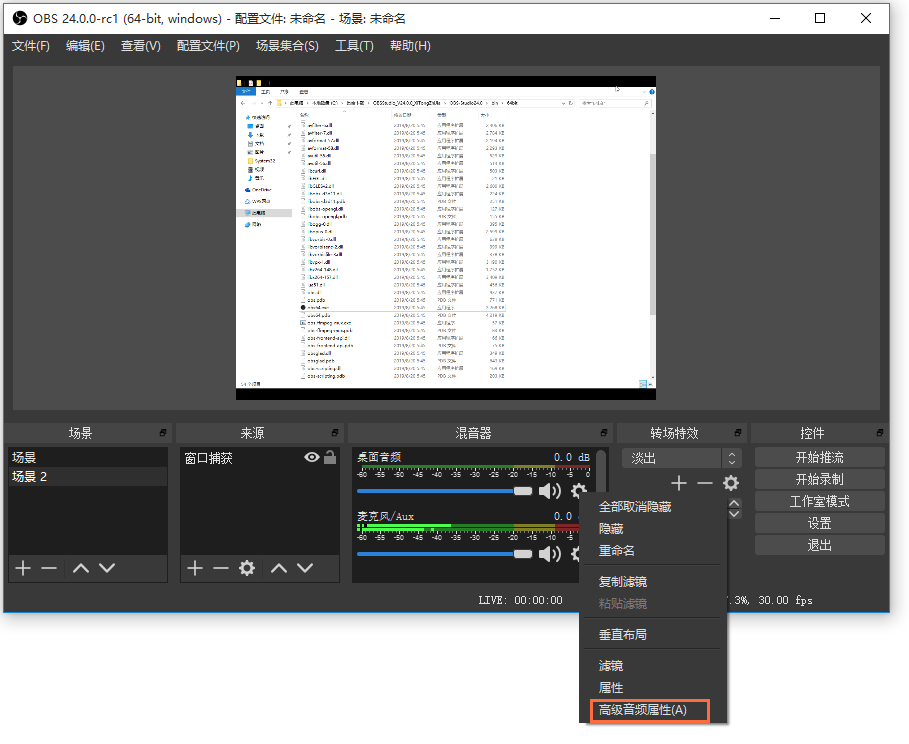Screen dimensions: 909x744
Task: Move the source down with the arrow
Action: (x=305, y=568)
